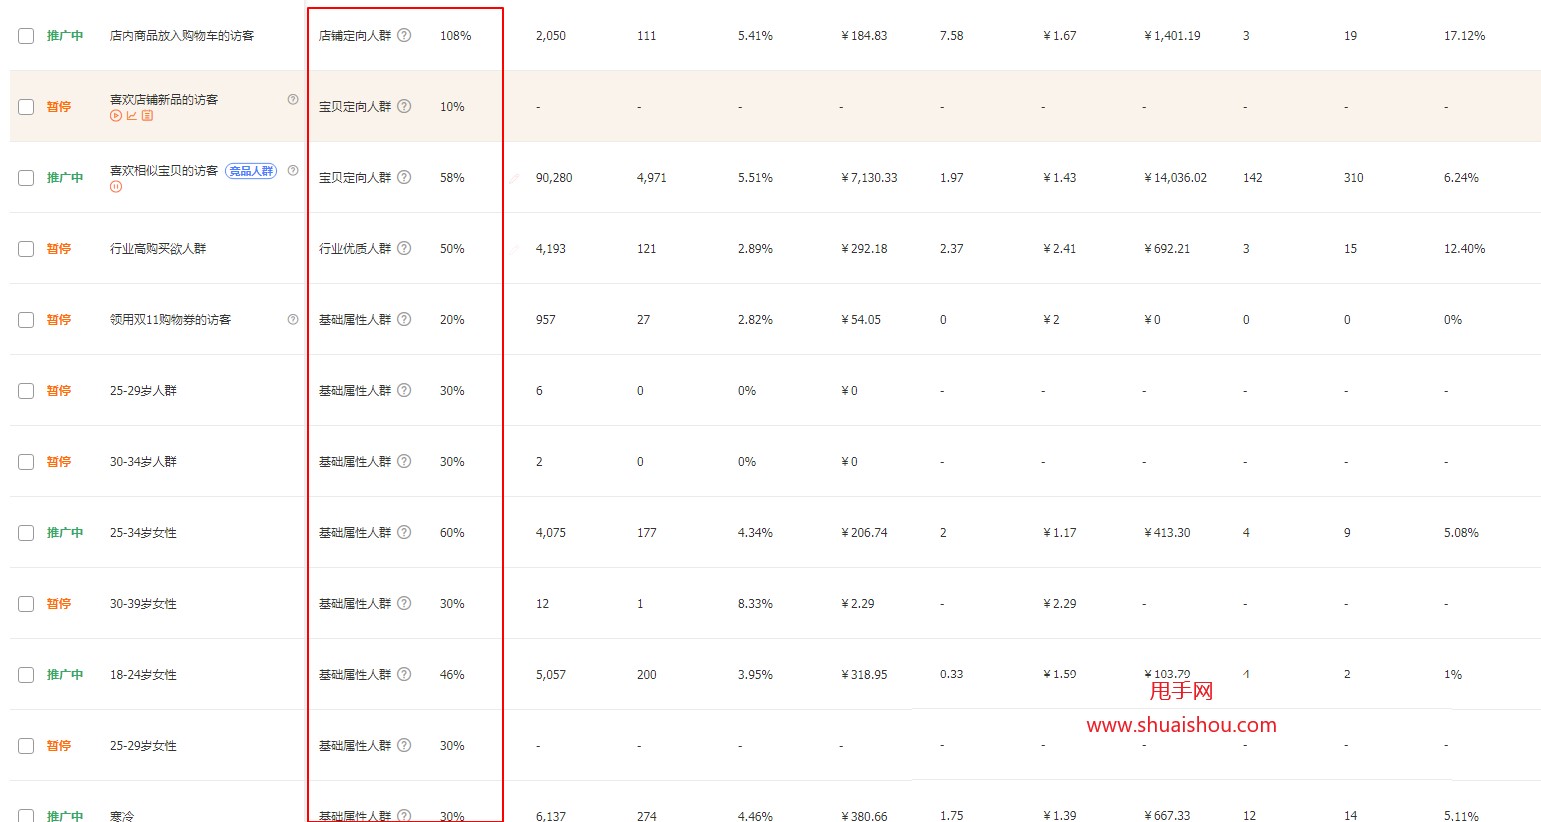The width and height of the screenshot is (1541, 822).
Task: Click 暂停 status of 喜欢店铺新品的访客
Action: coord(59,107)
